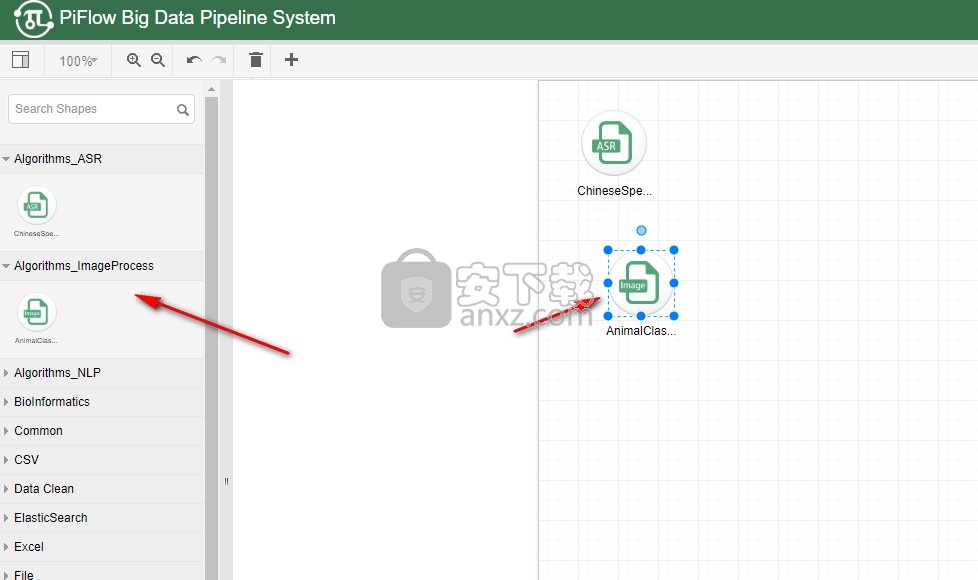
Task: Expand the CSV category
Action: (102, 460)
